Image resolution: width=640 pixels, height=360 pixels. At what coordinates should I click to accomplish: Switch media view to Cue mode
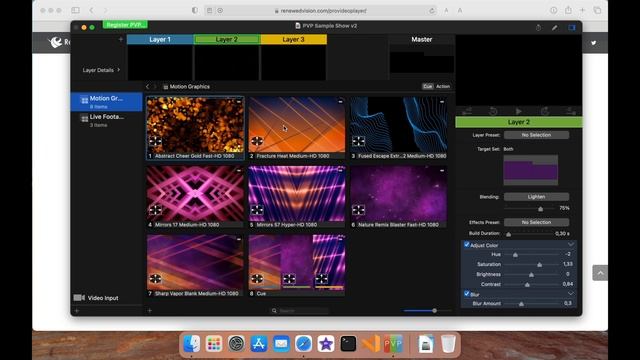[427, 86]
